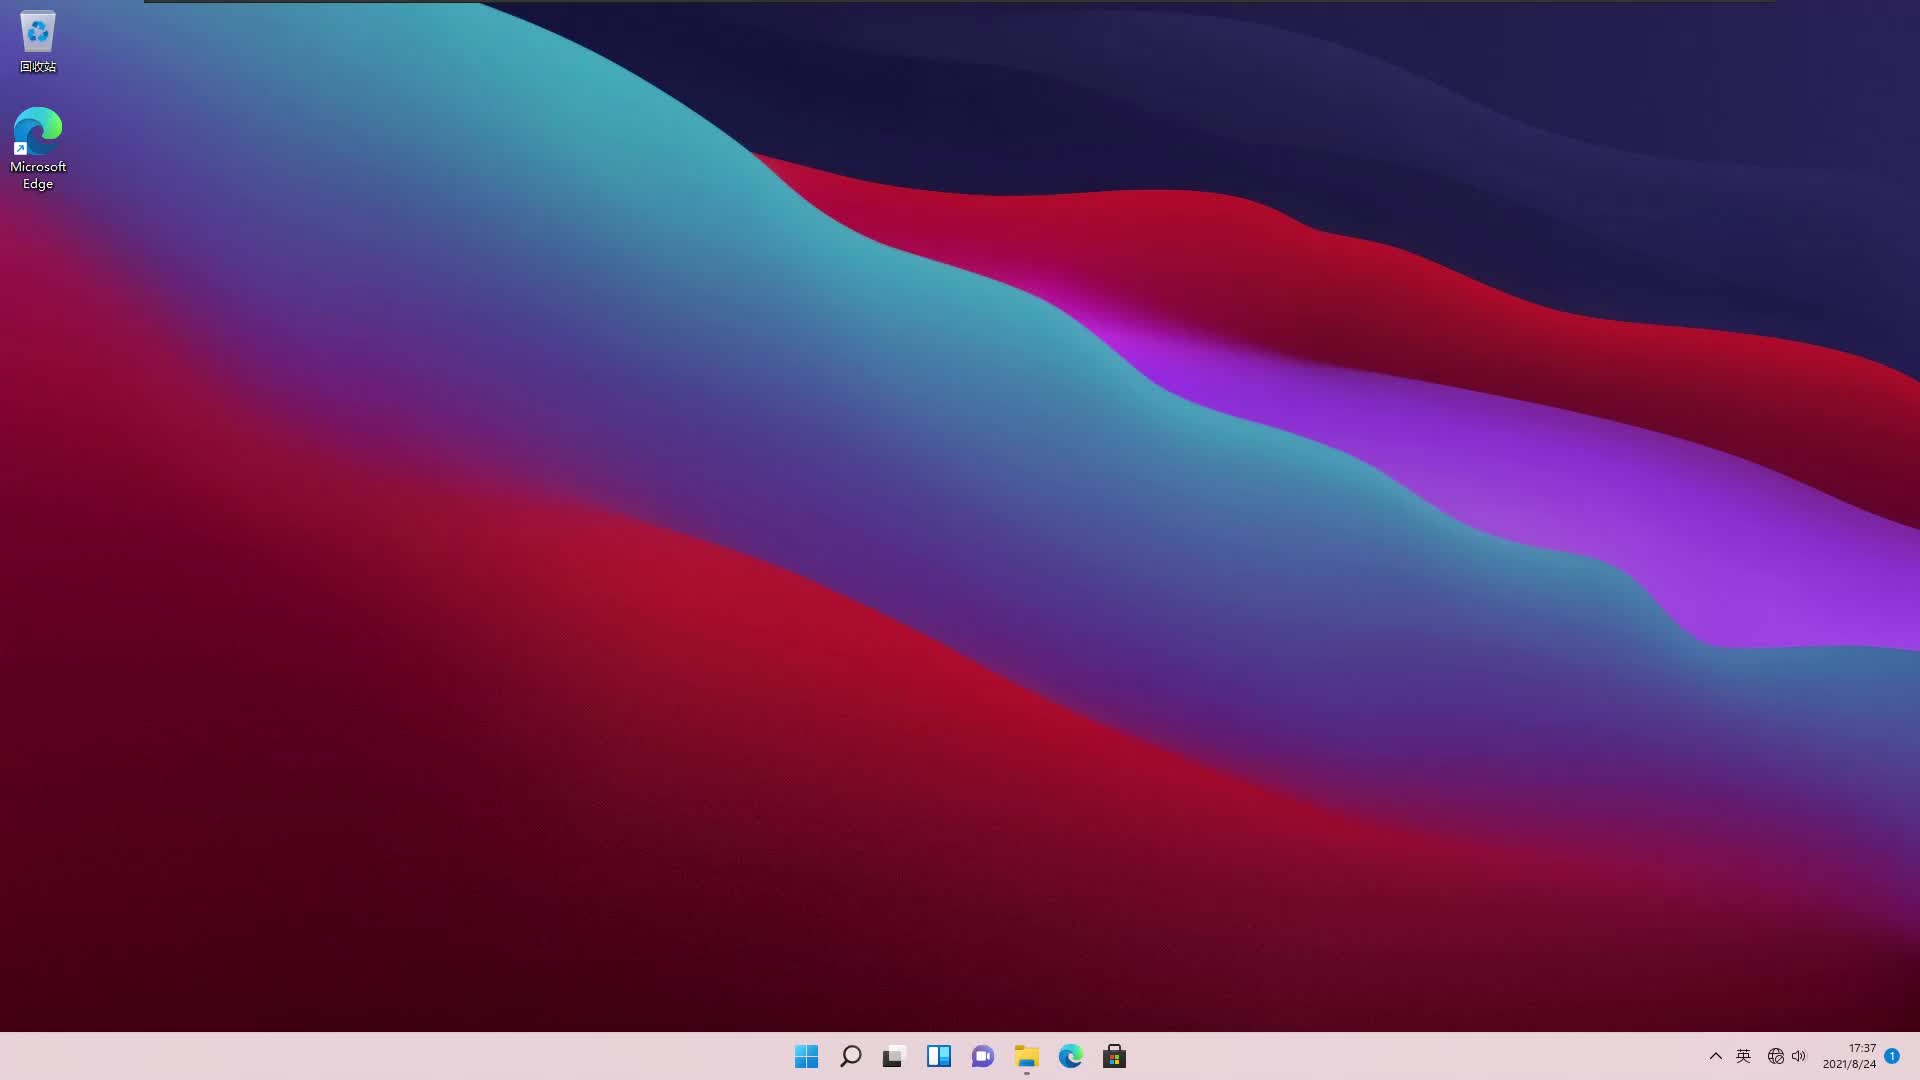Open the Windows Start menu
The height and width of the screenshot is (1080, 1920).
point(806,1056)
